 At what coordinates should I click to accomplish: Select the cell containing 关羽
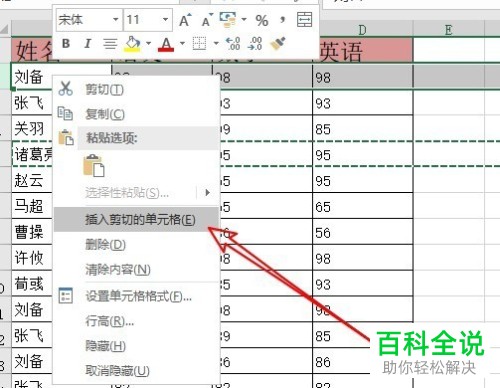tap(32, 129)
